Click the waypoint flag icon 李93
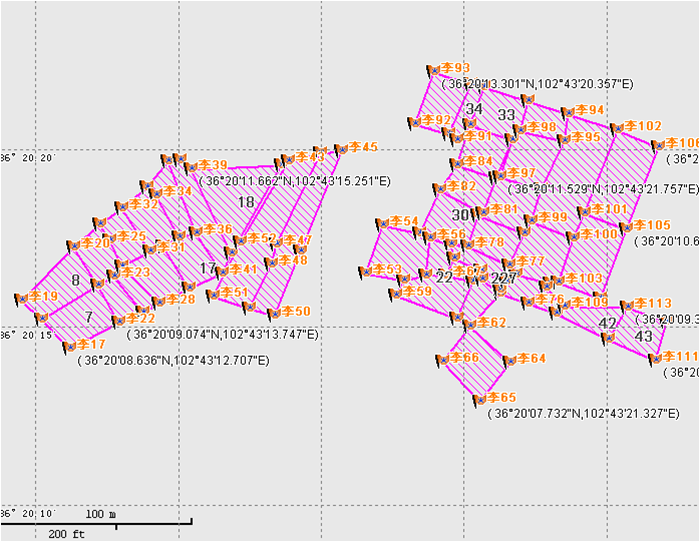 (436, 69)
